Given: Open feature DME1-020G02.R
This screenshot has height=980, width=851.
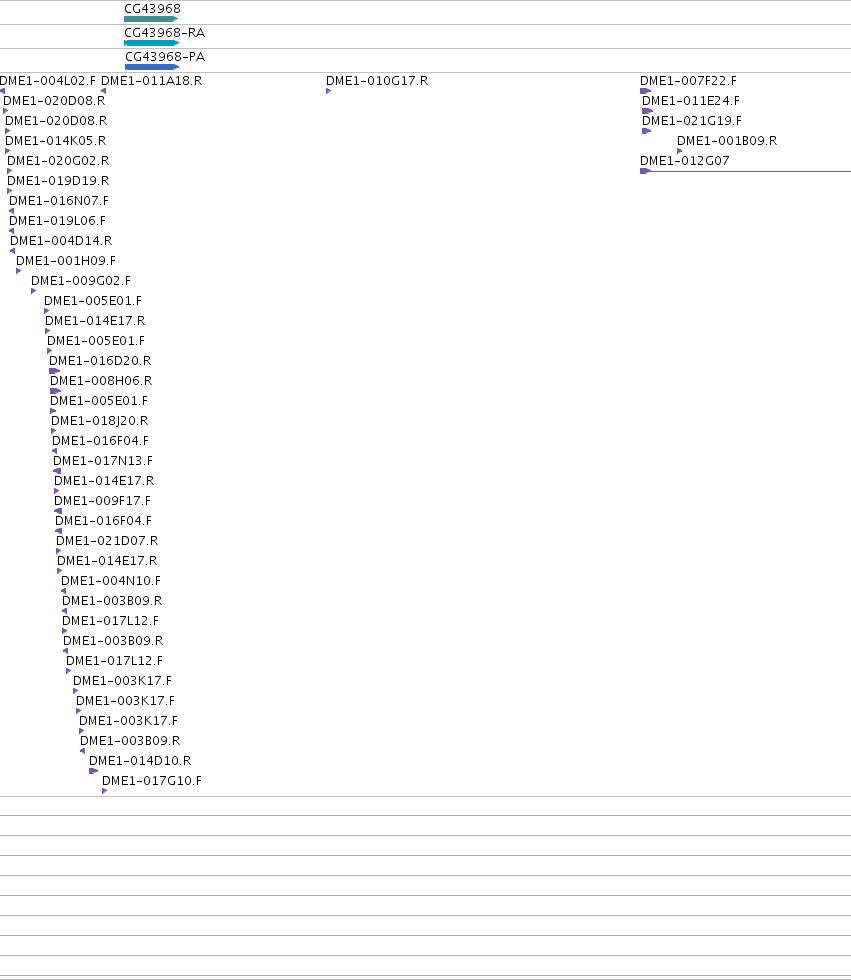Looking at the screenshot, I should tap(58, 161).
